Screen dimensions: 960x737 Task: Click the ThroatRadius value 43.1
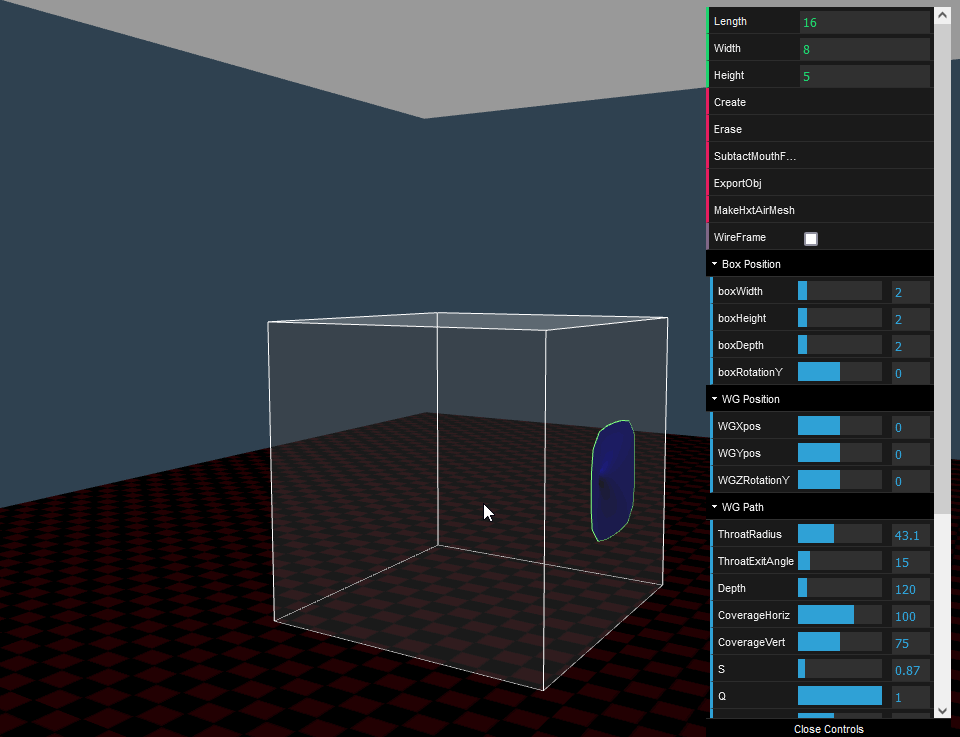click(x=910, y=535)
